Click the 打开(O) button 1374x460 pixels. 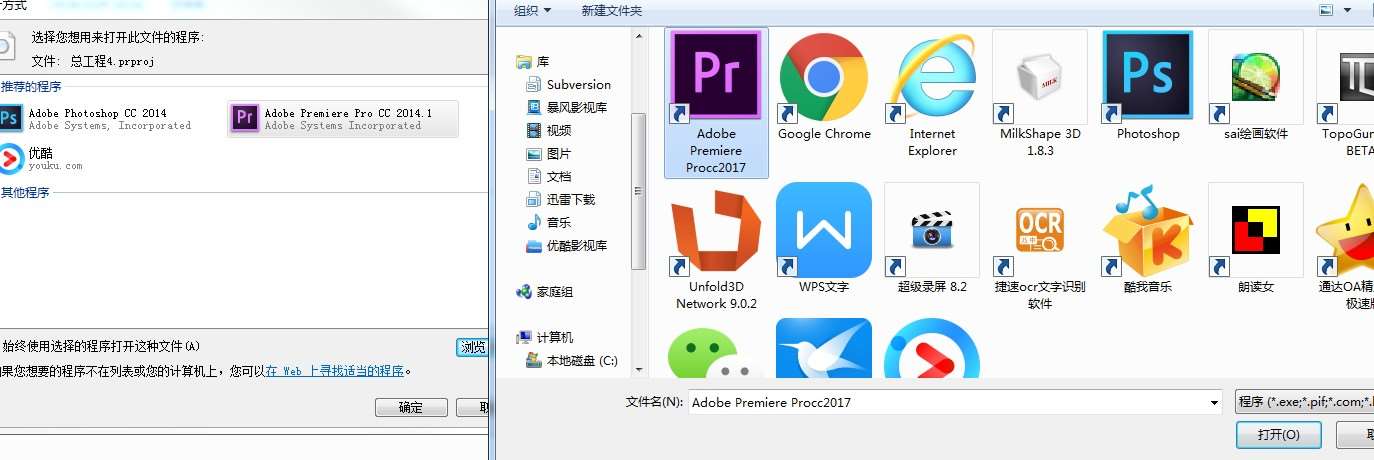tap(1278, 435)
